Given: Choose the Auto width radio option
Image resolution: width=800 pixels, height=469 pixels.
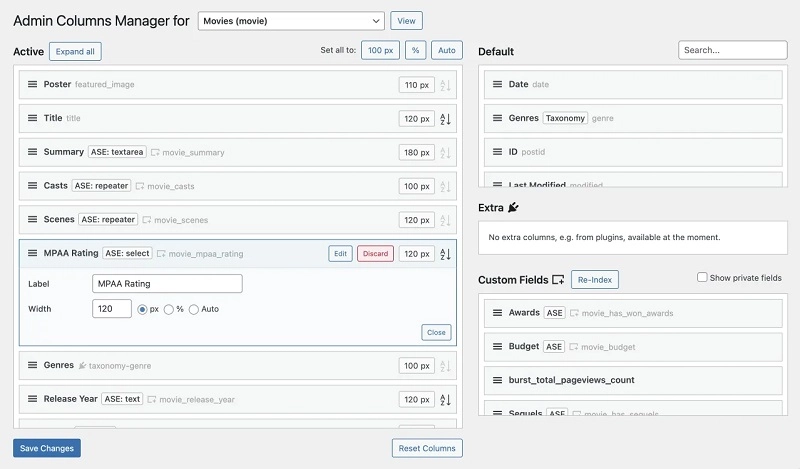Looking at the screenshot, I should pos(194,310).
